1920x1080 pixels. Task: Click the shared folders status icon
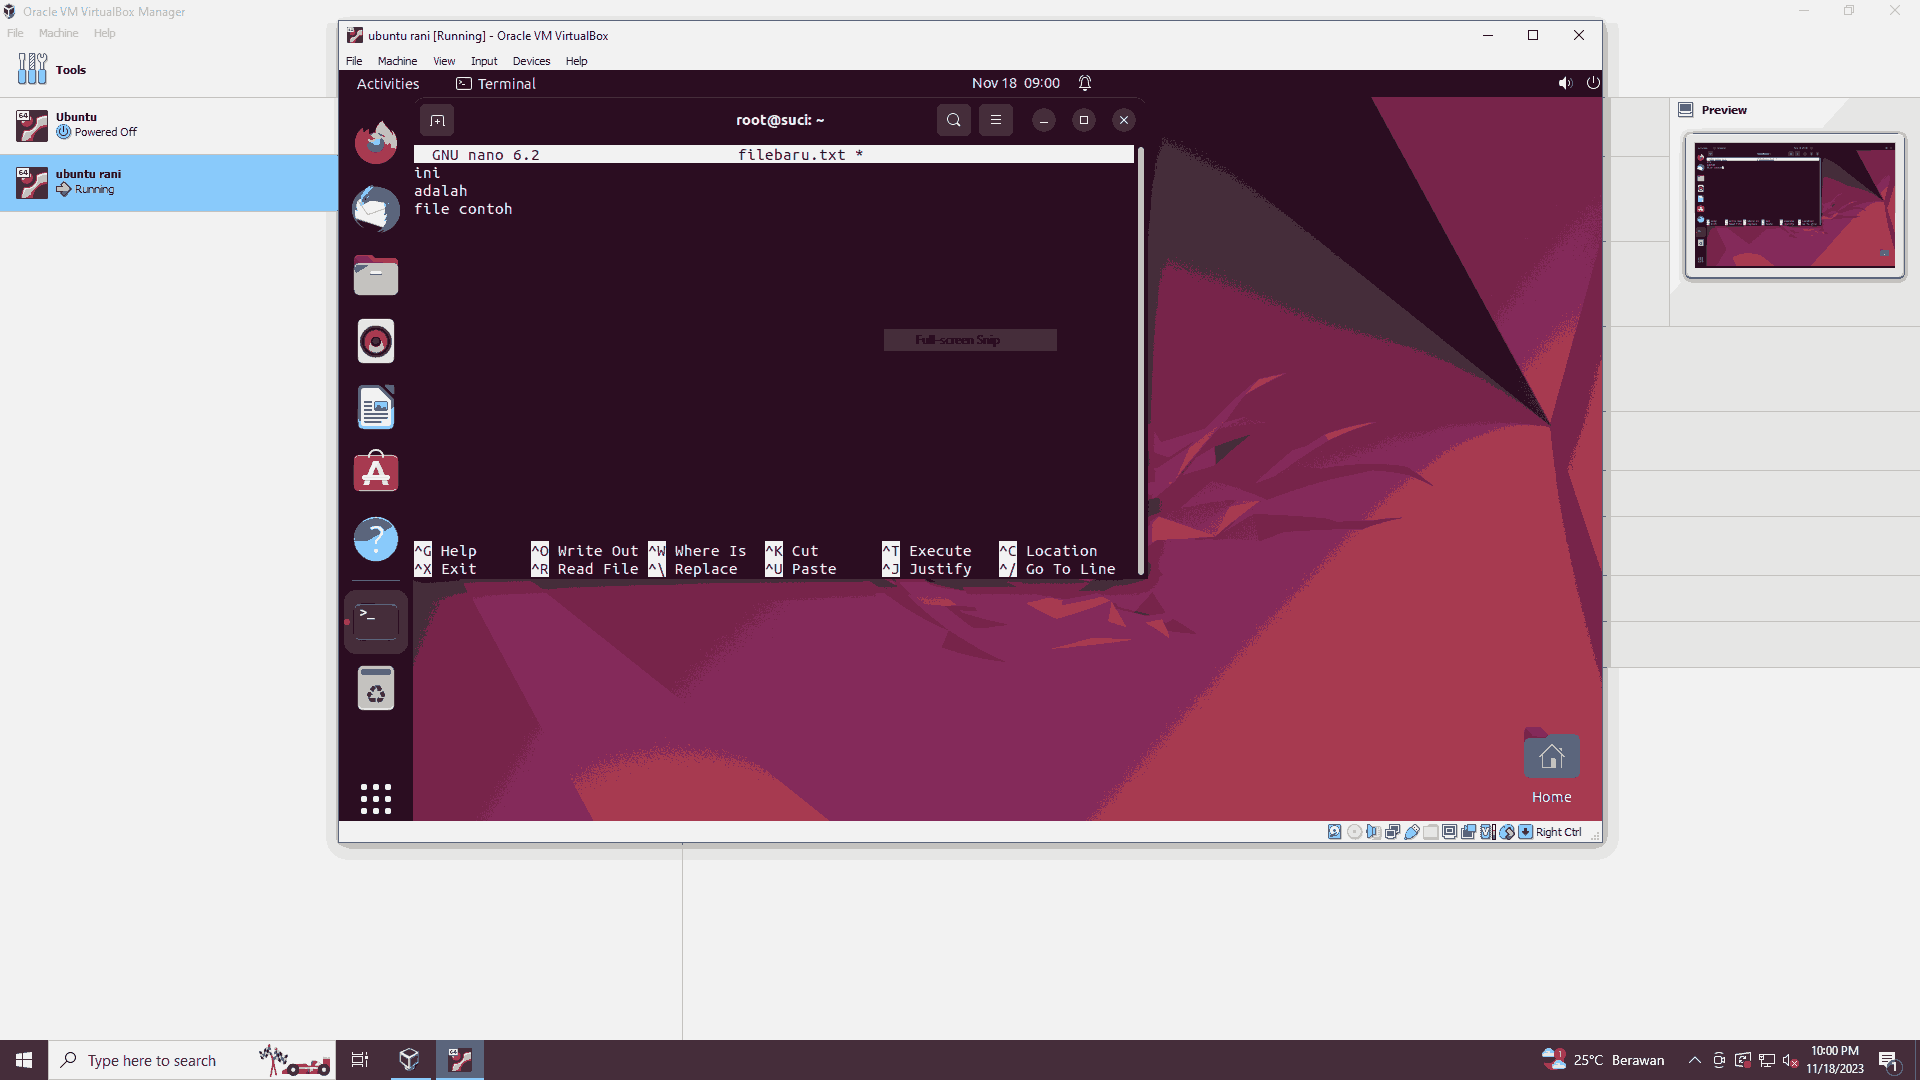[x=1430, y=832]
